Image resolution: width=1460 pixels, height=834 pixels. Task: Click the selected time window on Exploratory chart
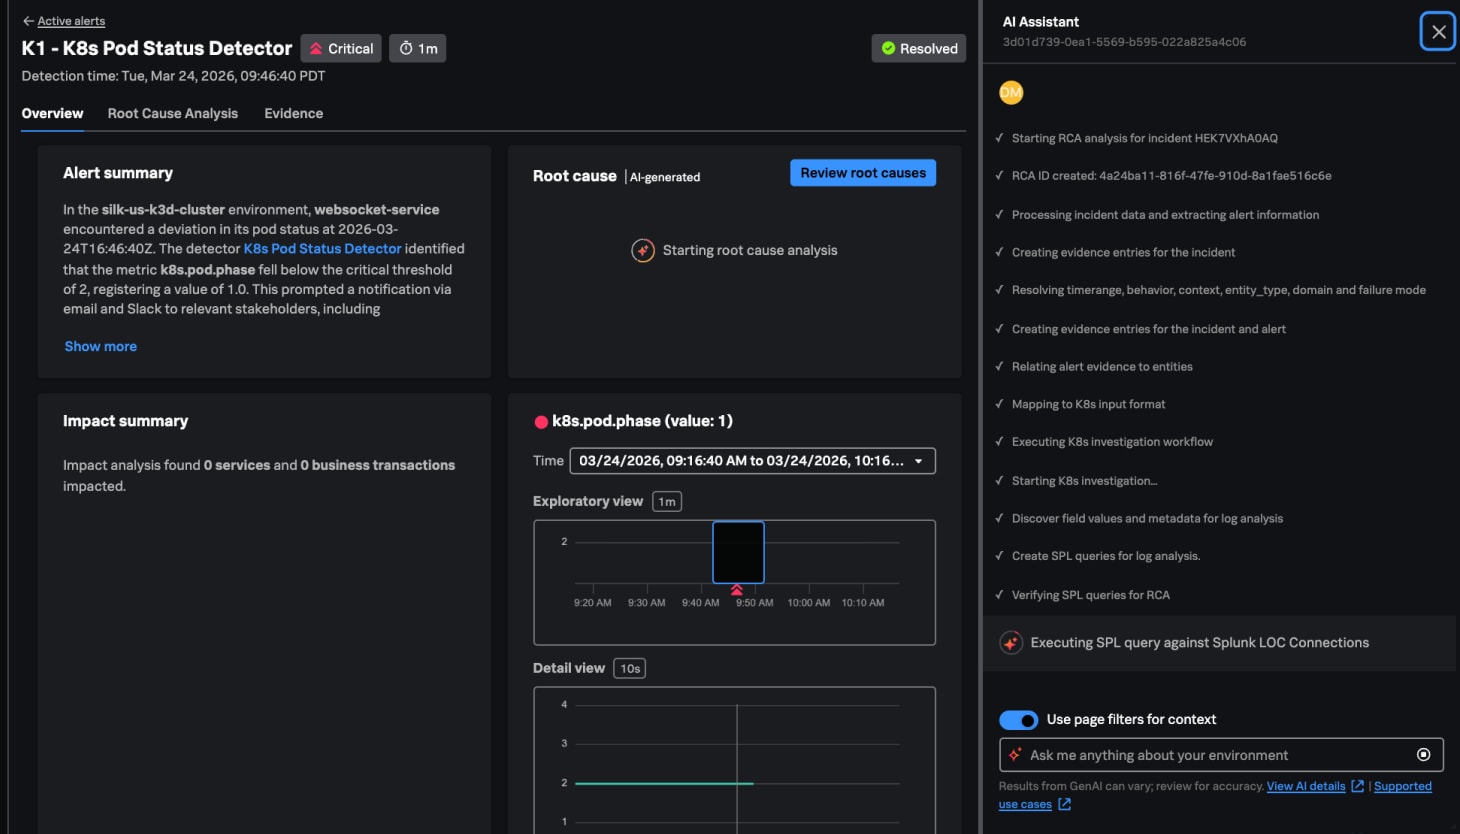(x=738, y=552)
